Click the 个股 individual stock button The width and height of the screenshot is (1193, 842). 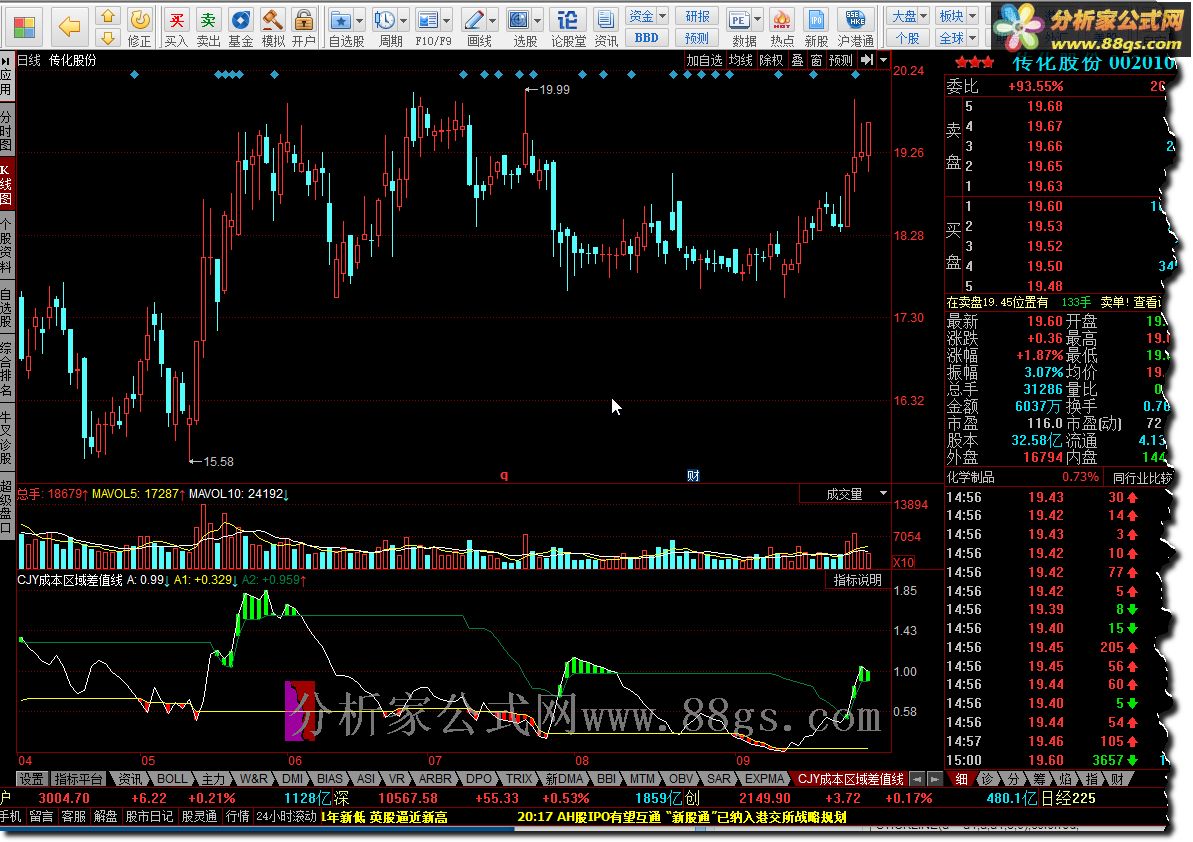(908, 37)
